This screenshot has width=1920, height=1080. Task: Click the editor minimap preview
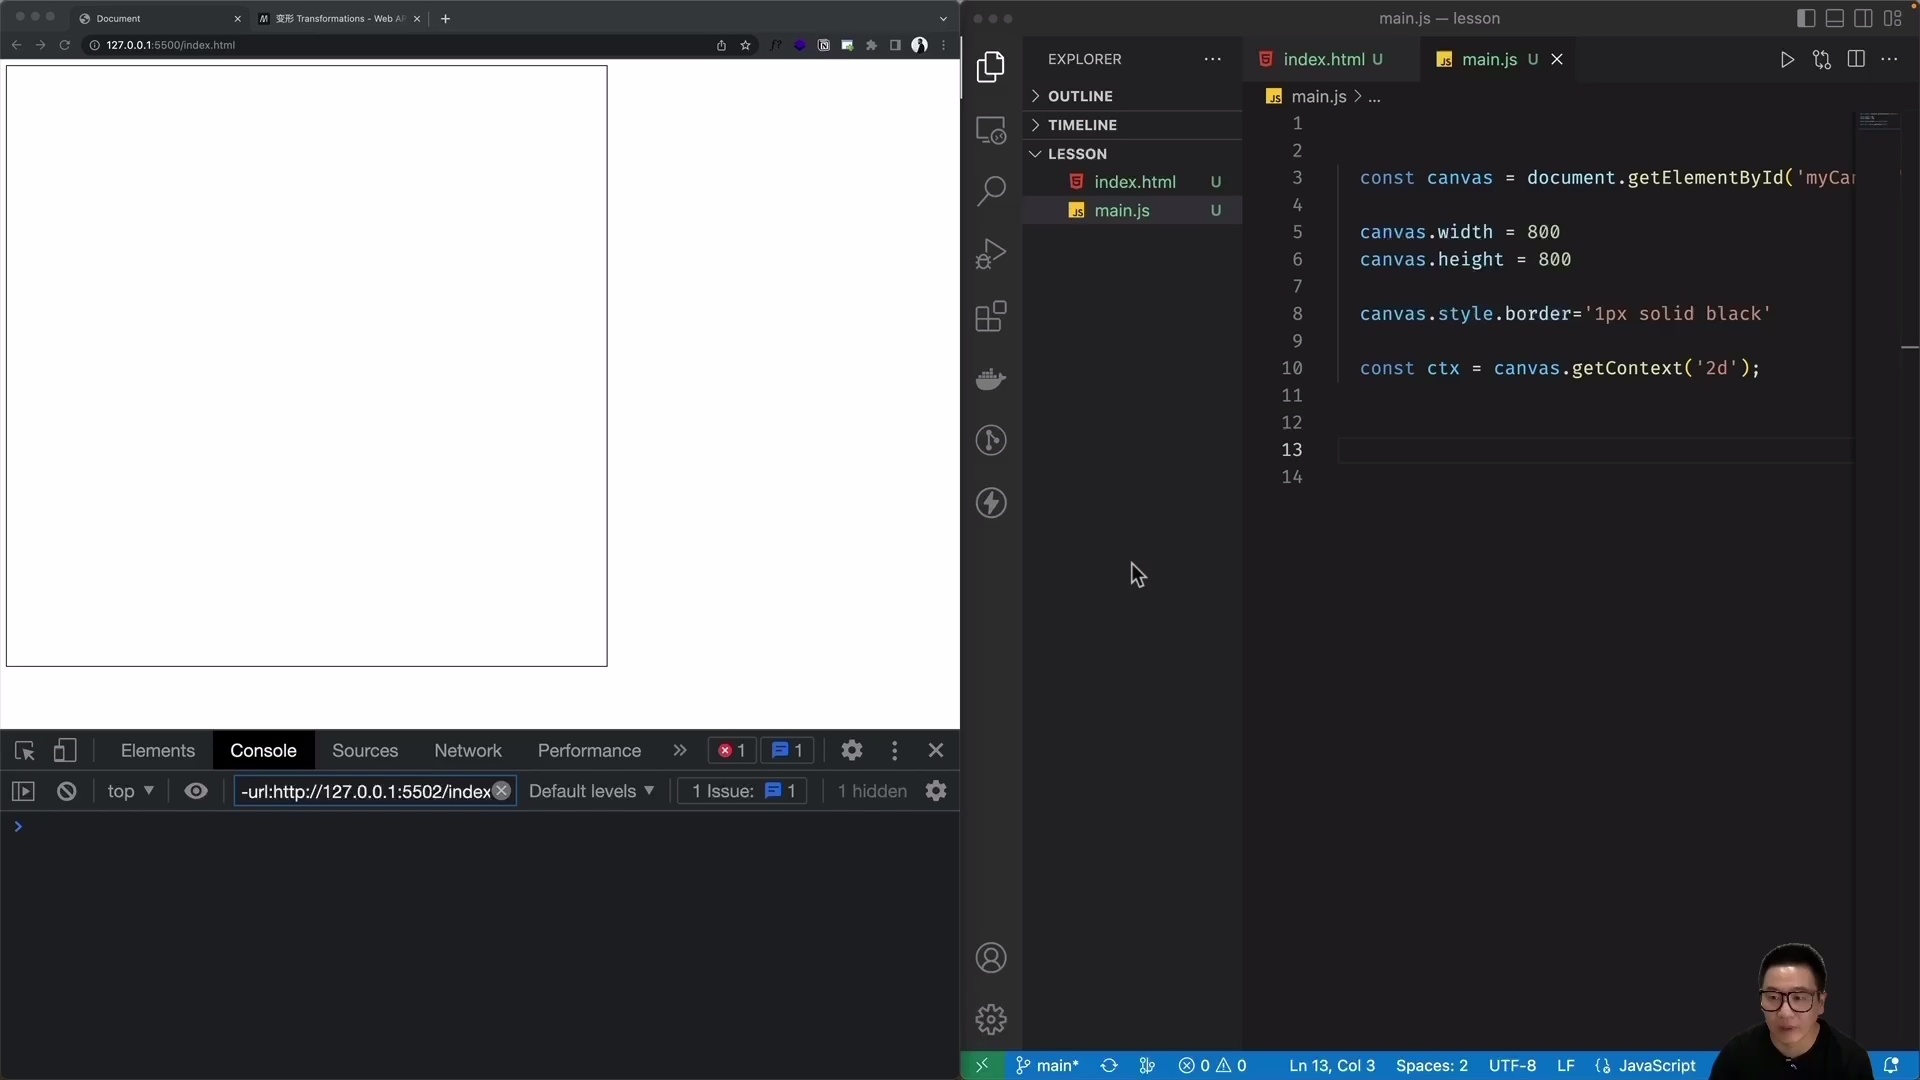pyautogui.click(x=1877, y=121)
